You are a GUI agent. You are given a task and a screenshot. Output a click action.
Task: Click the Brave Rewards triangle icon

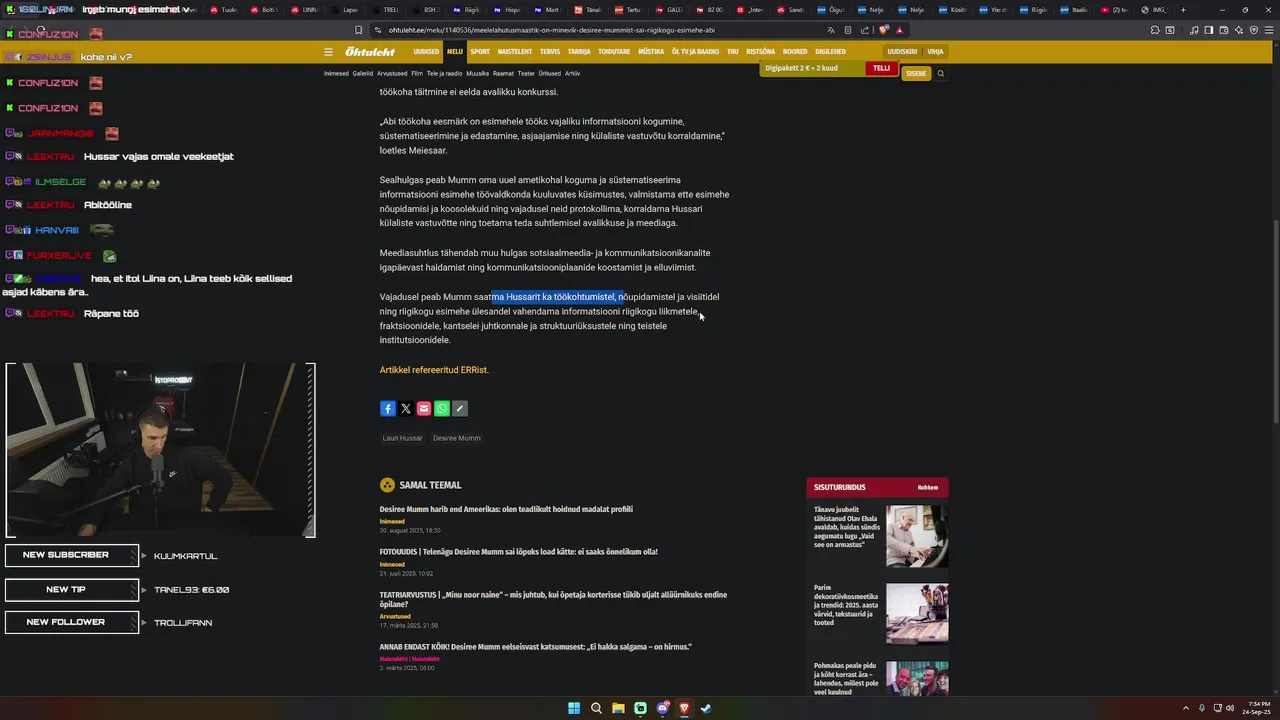pos(900,30)
